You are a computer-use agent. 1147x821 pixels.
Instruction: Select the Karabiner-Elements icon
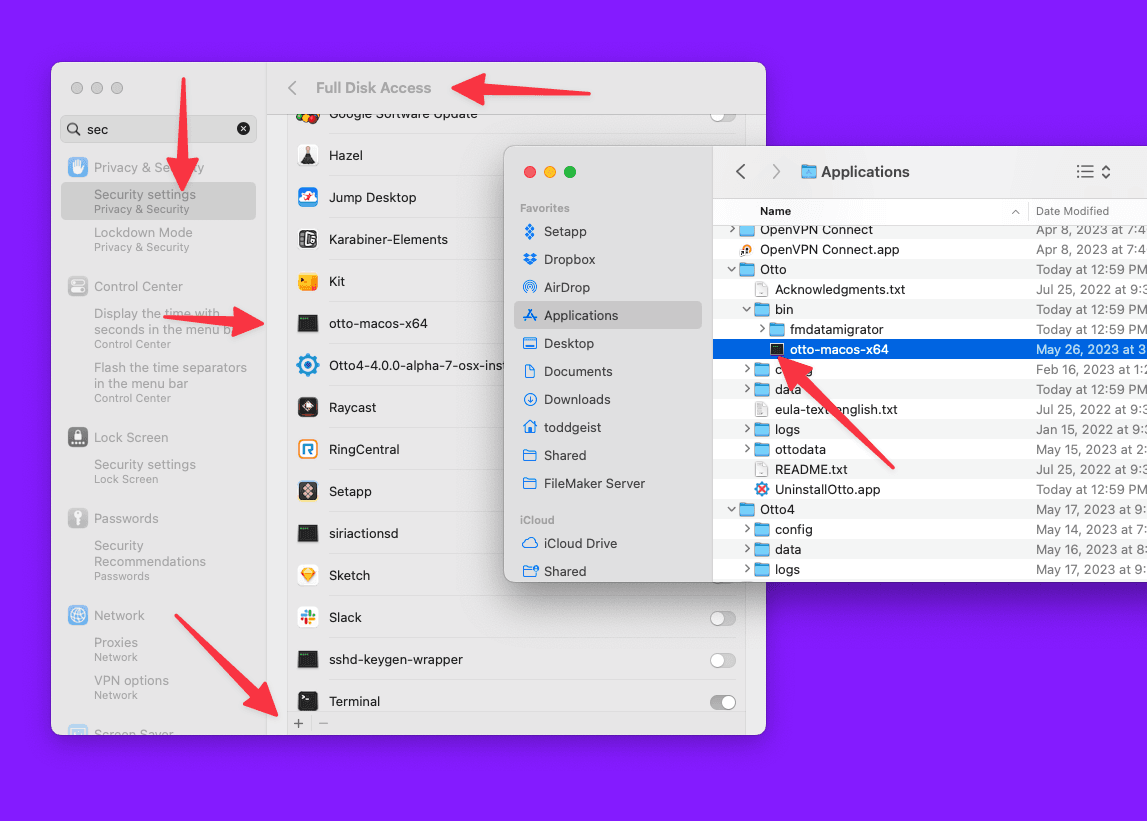pos(307,239)
